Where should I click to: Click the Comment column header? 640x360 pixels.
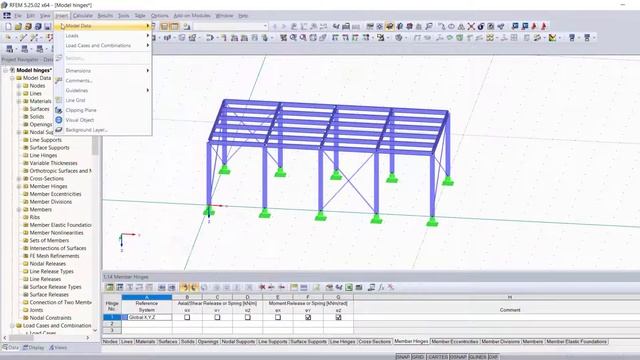[x=510, y=310]
